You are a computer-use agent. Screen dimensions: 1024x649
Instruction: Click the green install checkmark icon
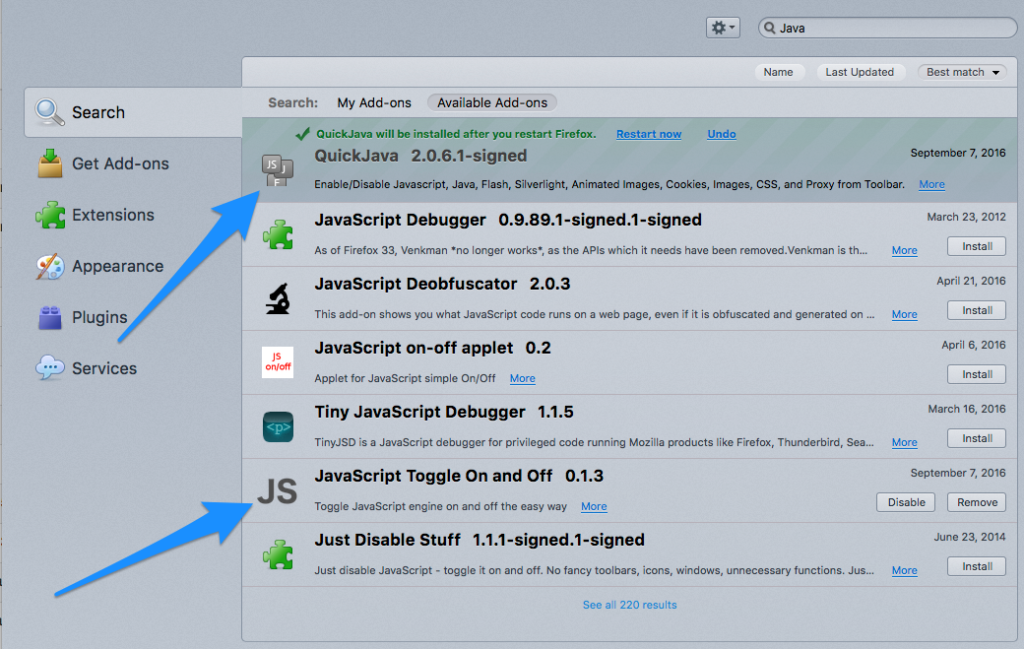302,134
